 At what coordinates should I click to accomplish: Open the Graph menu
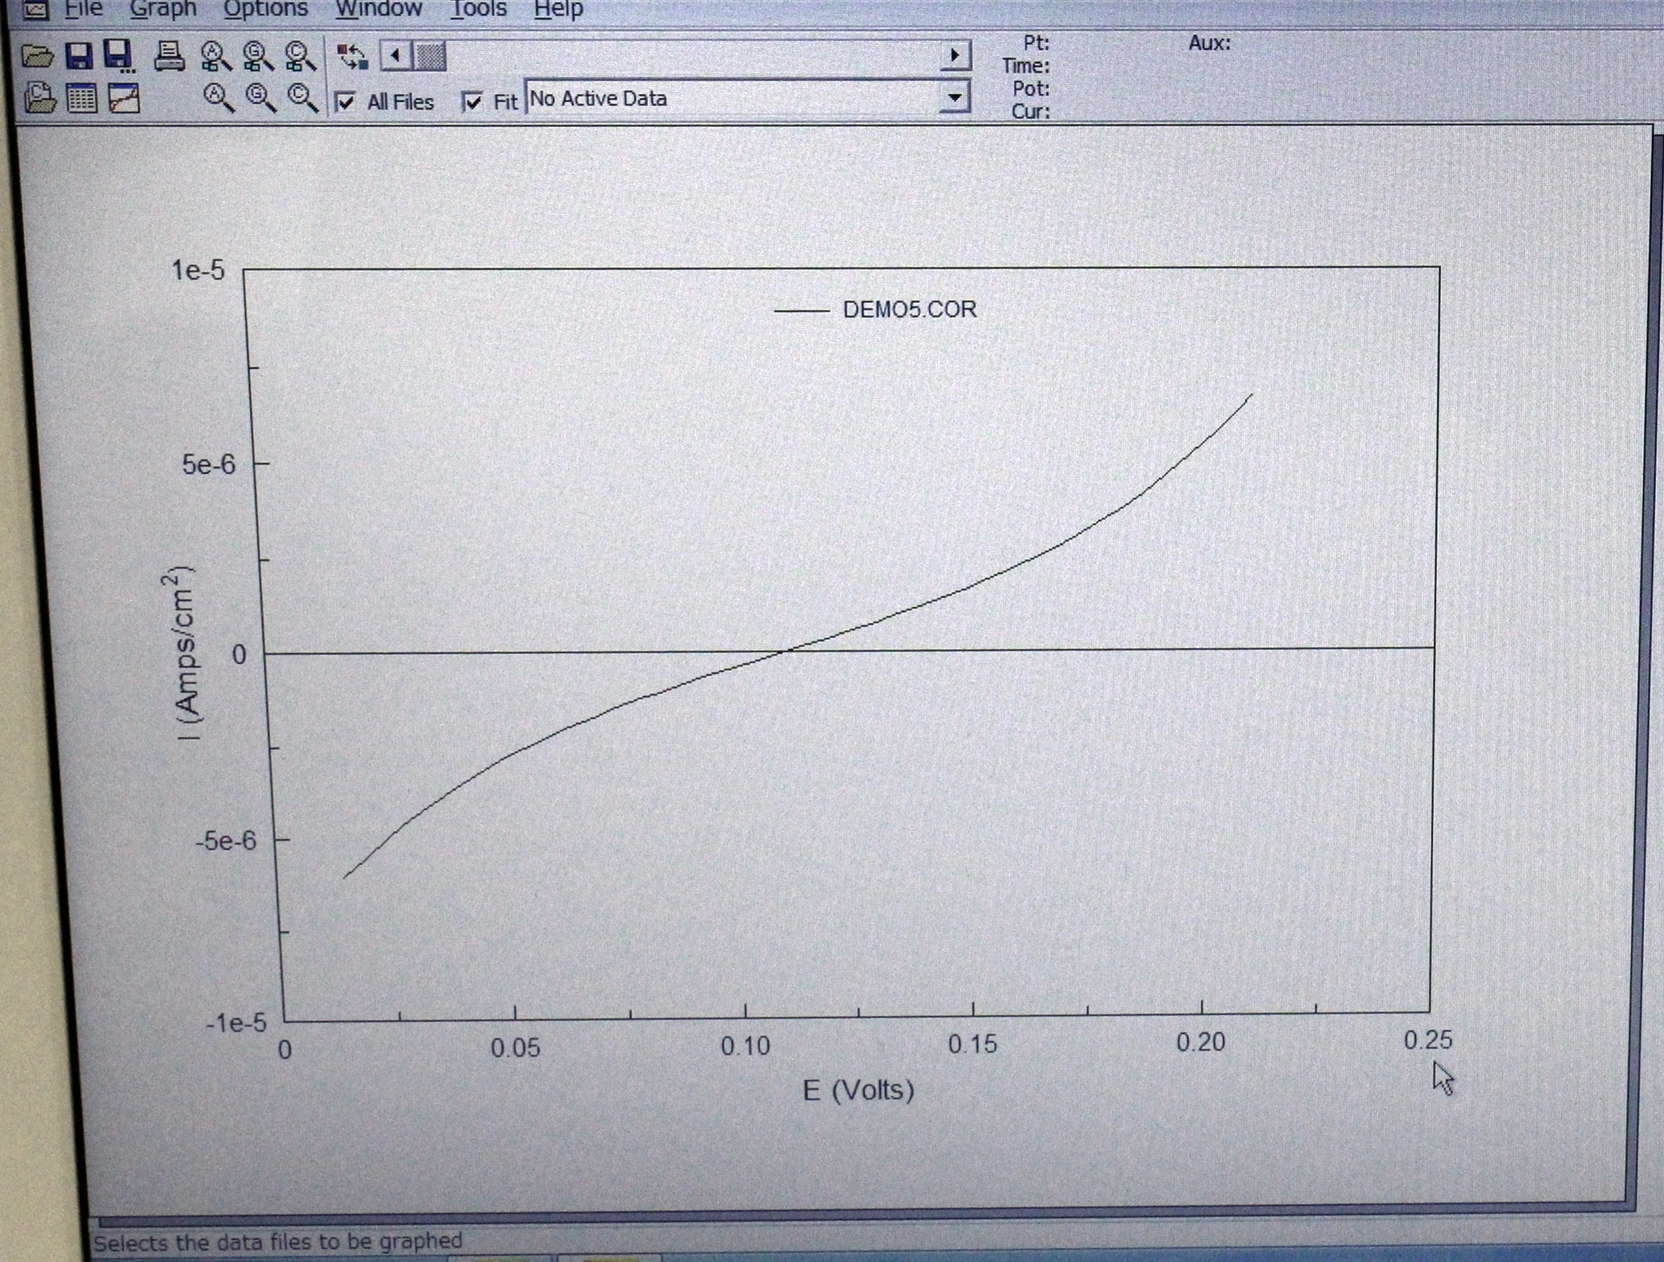tap(163, 10)
